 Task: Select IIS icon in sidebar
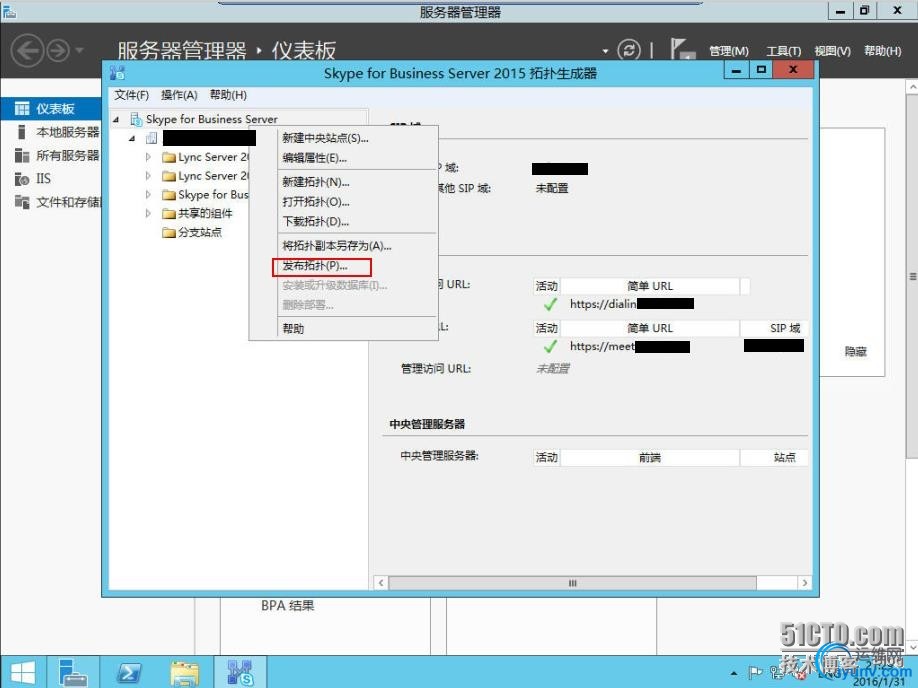coord(22,179)
